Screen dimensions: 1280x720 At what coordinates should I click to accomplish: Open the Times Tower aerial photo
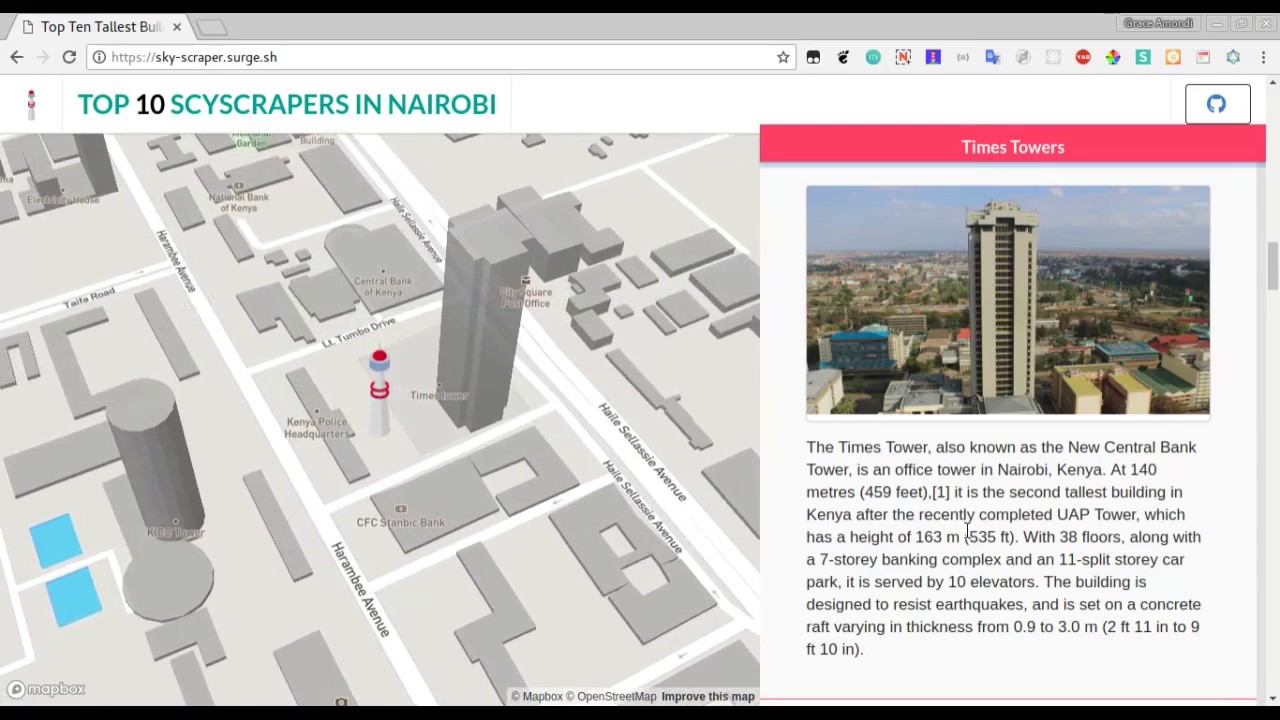click(x=1008, y=300)
